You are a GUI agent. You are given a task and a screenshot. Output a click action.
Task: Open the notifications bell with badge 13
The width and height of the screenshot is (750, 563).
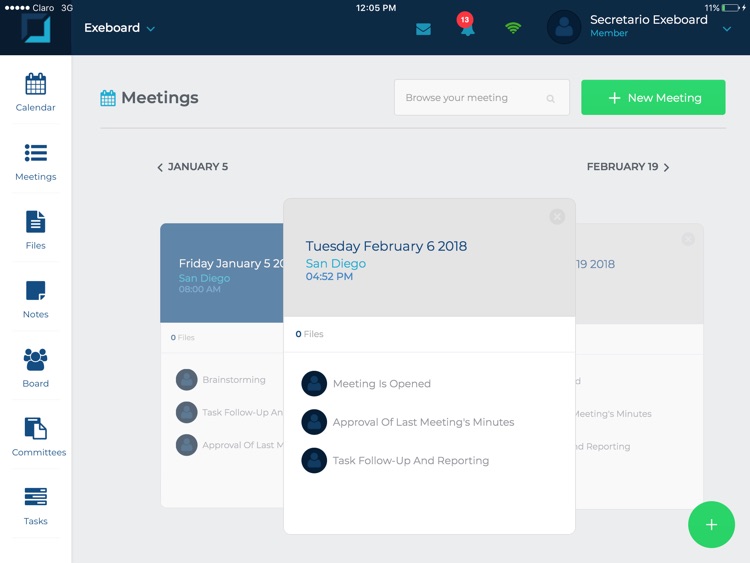coord(466,25)
